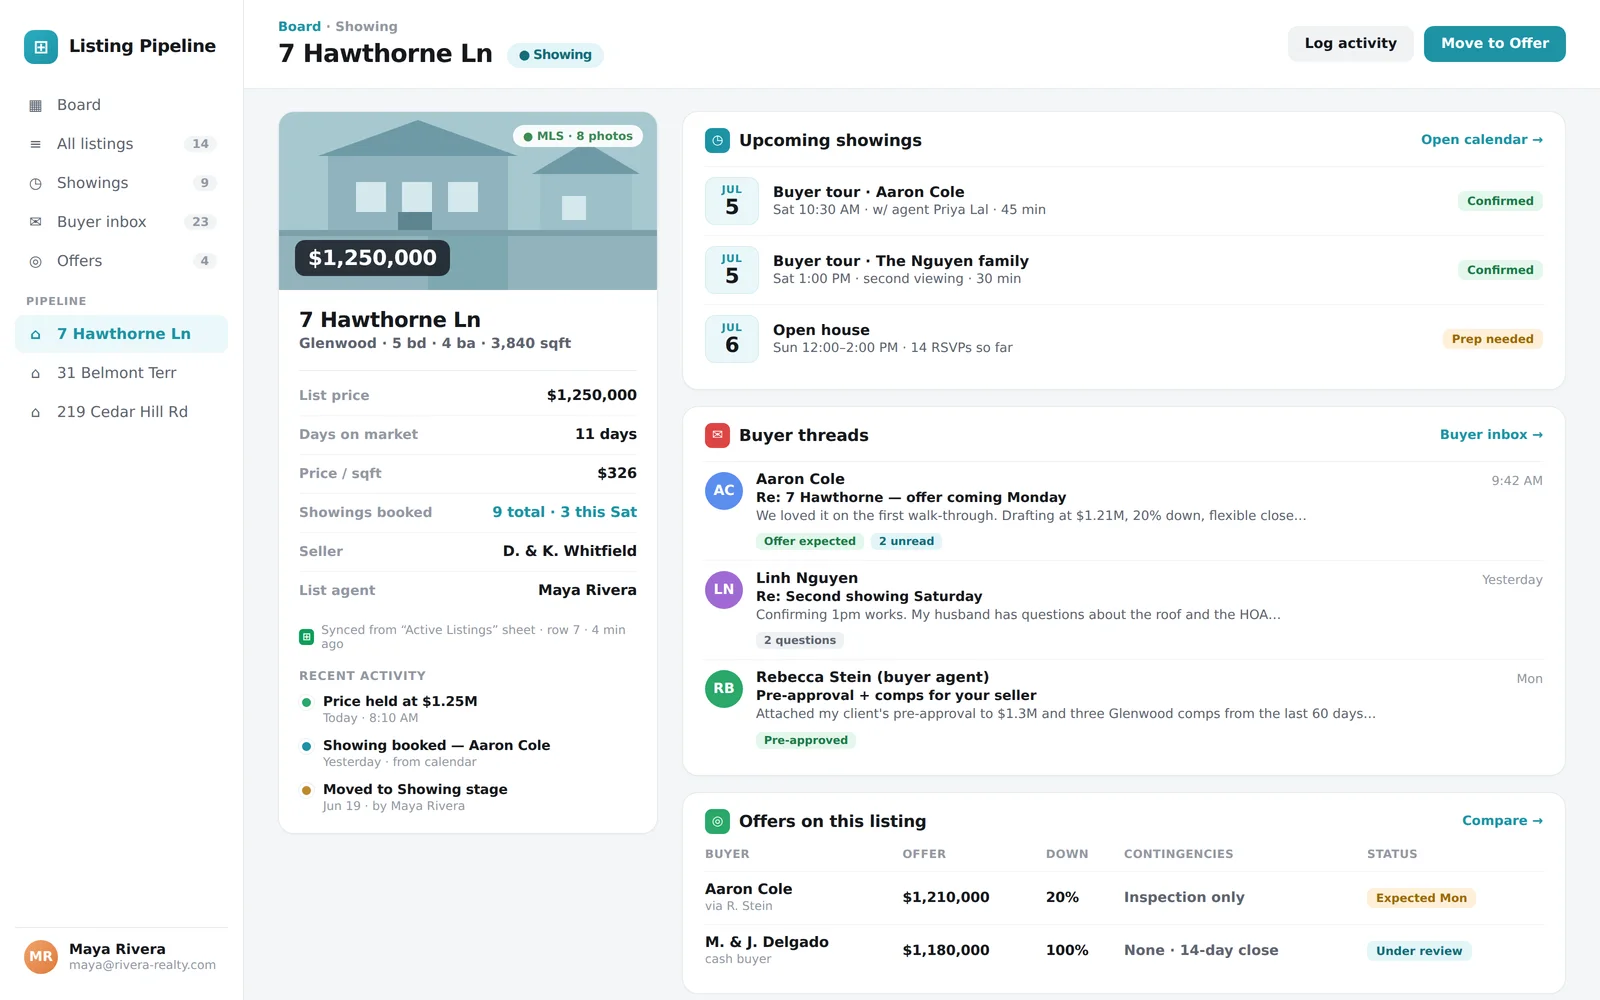Viewport: 1600px width, 1000px height.
Task: Open Offers in the sidebar
Action: point(121,261)
